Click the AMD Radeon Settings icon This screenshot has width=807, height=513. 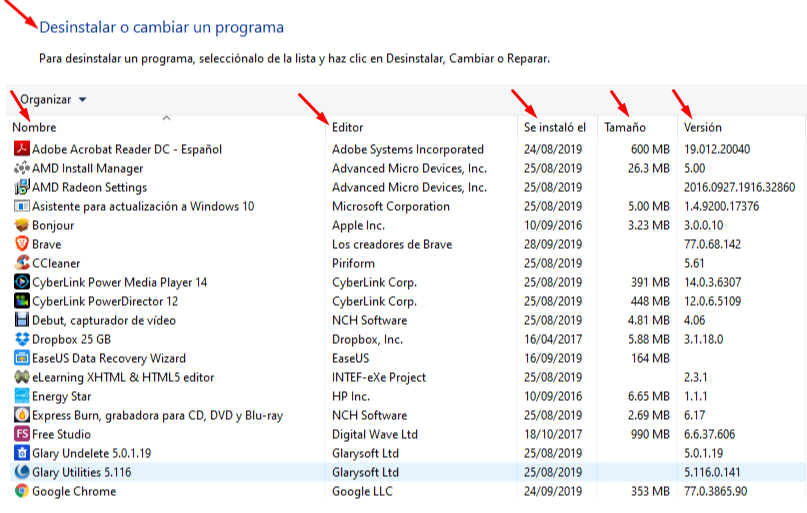point(22,187)
